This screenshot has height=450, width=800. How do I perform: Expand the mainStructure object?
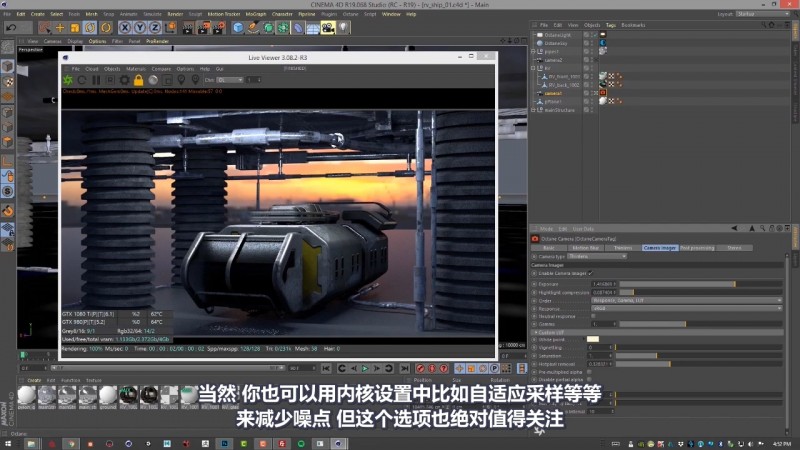(533, 110)
